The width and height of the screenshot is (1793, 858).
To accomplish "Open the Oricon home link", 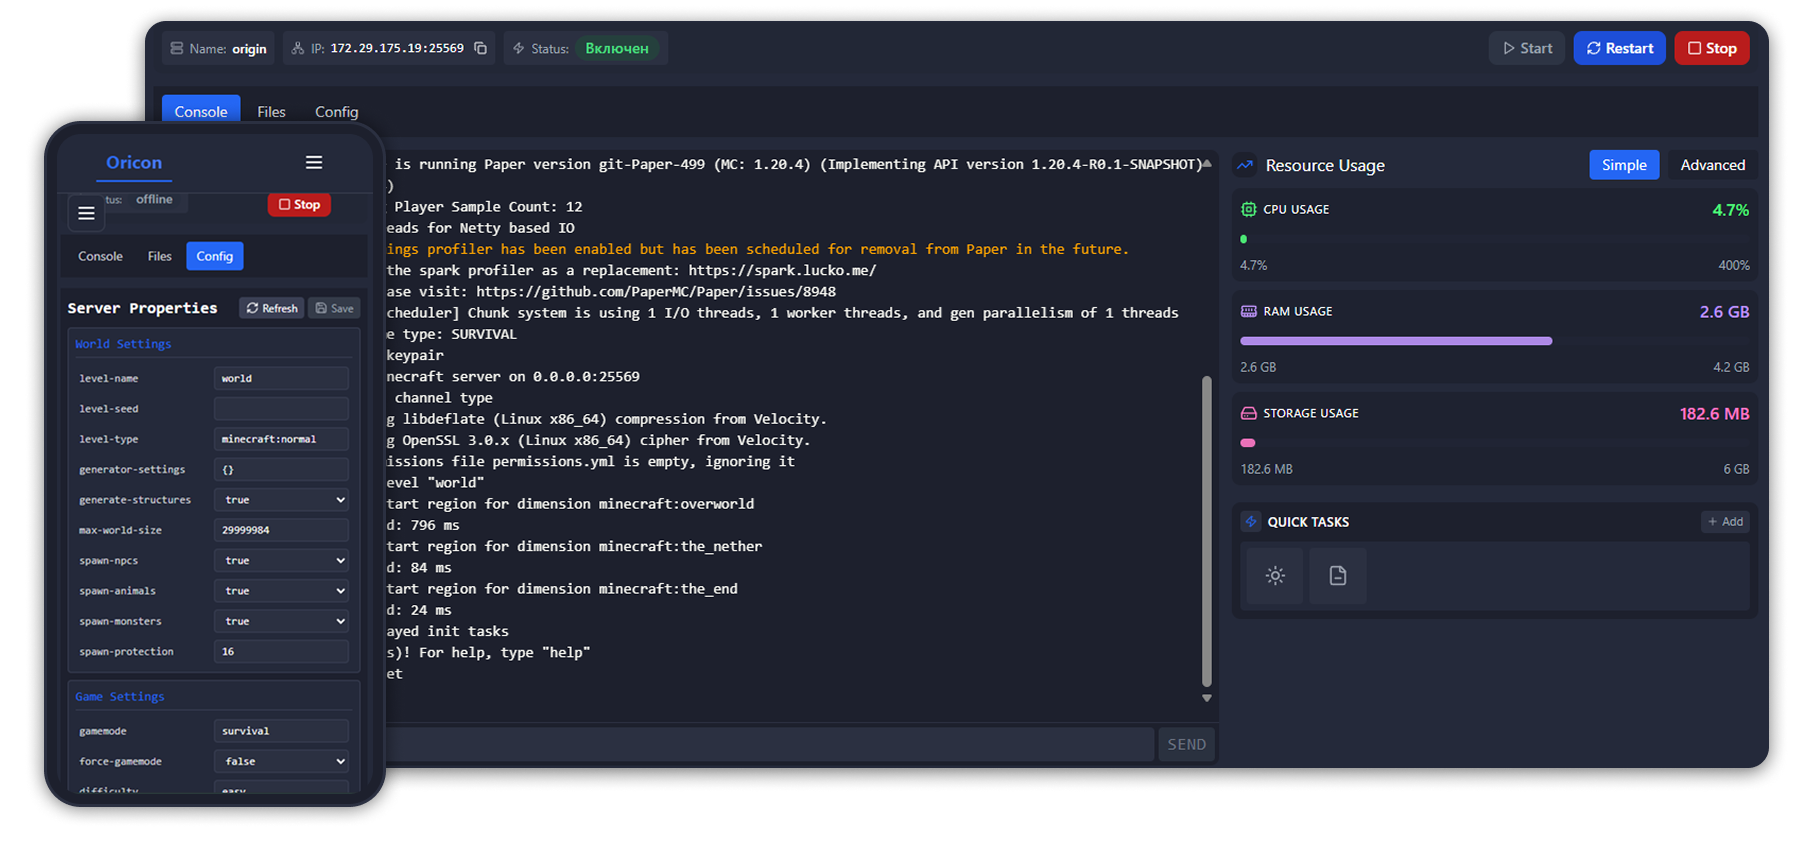I will (134, 162).
